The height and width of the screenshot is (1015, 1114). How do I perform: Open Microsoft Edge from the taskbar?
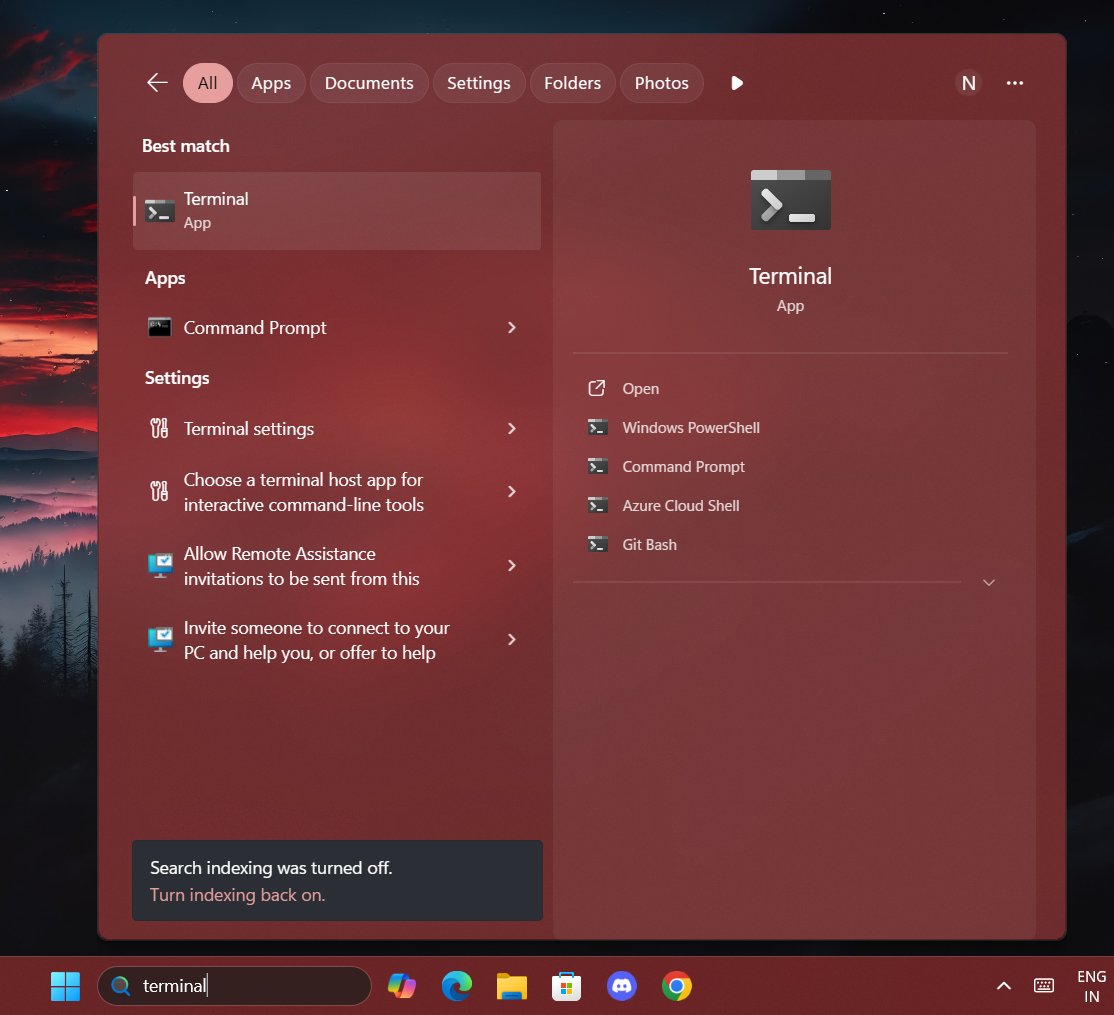click(x=457, y=986)
